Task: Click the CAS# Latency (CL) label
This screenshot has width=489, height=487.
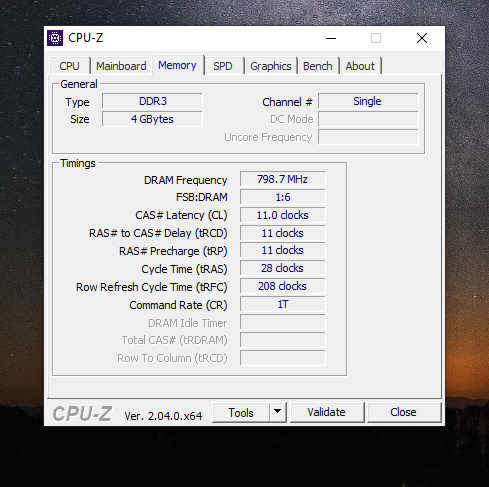Action: pos(181,215)
